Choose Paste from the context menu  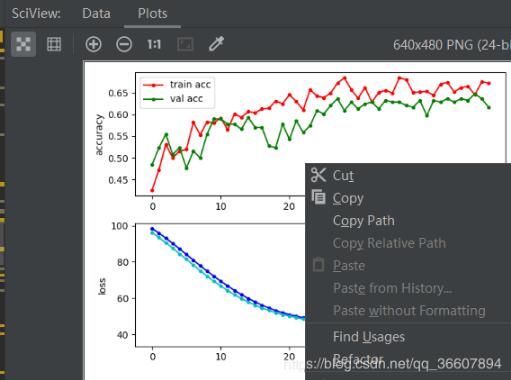(x=349, y=266)
